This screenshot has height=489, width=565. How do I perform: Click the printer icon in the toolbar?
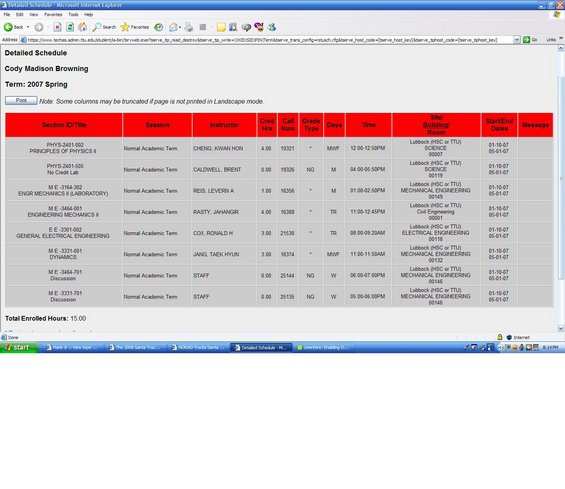pos(188,27)
